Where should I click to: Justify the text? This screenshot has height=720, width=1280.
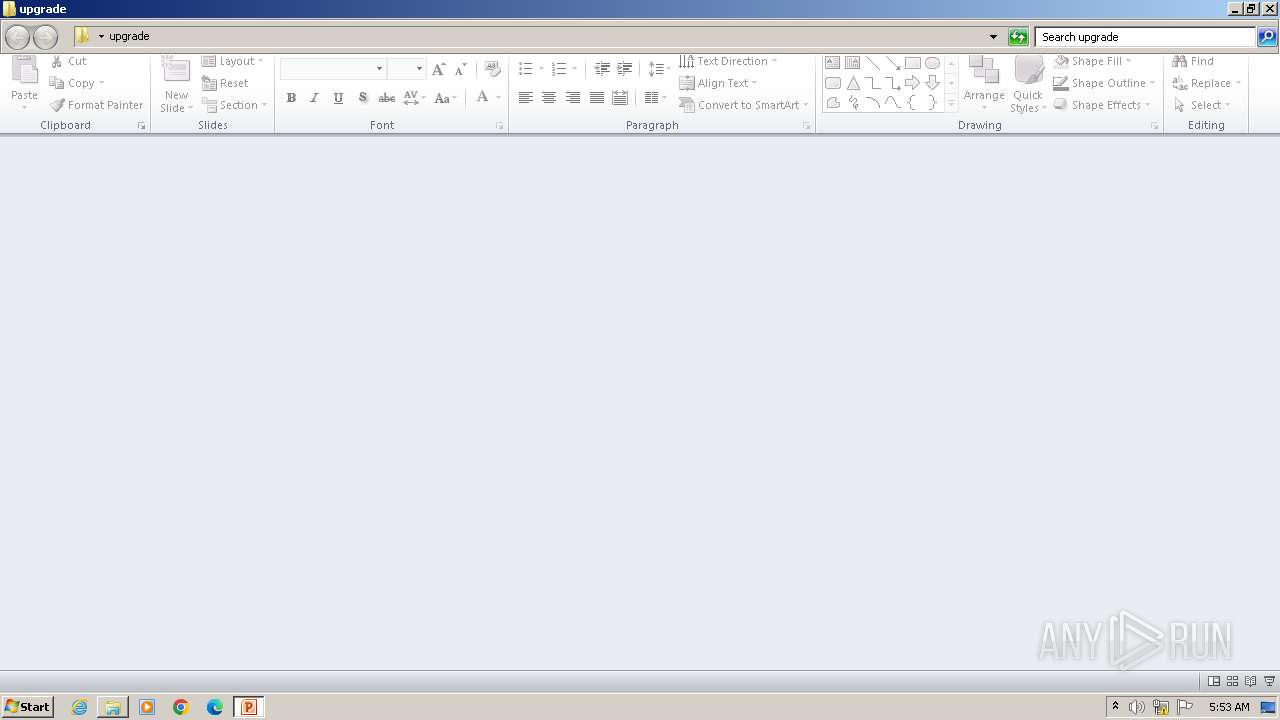597,98
